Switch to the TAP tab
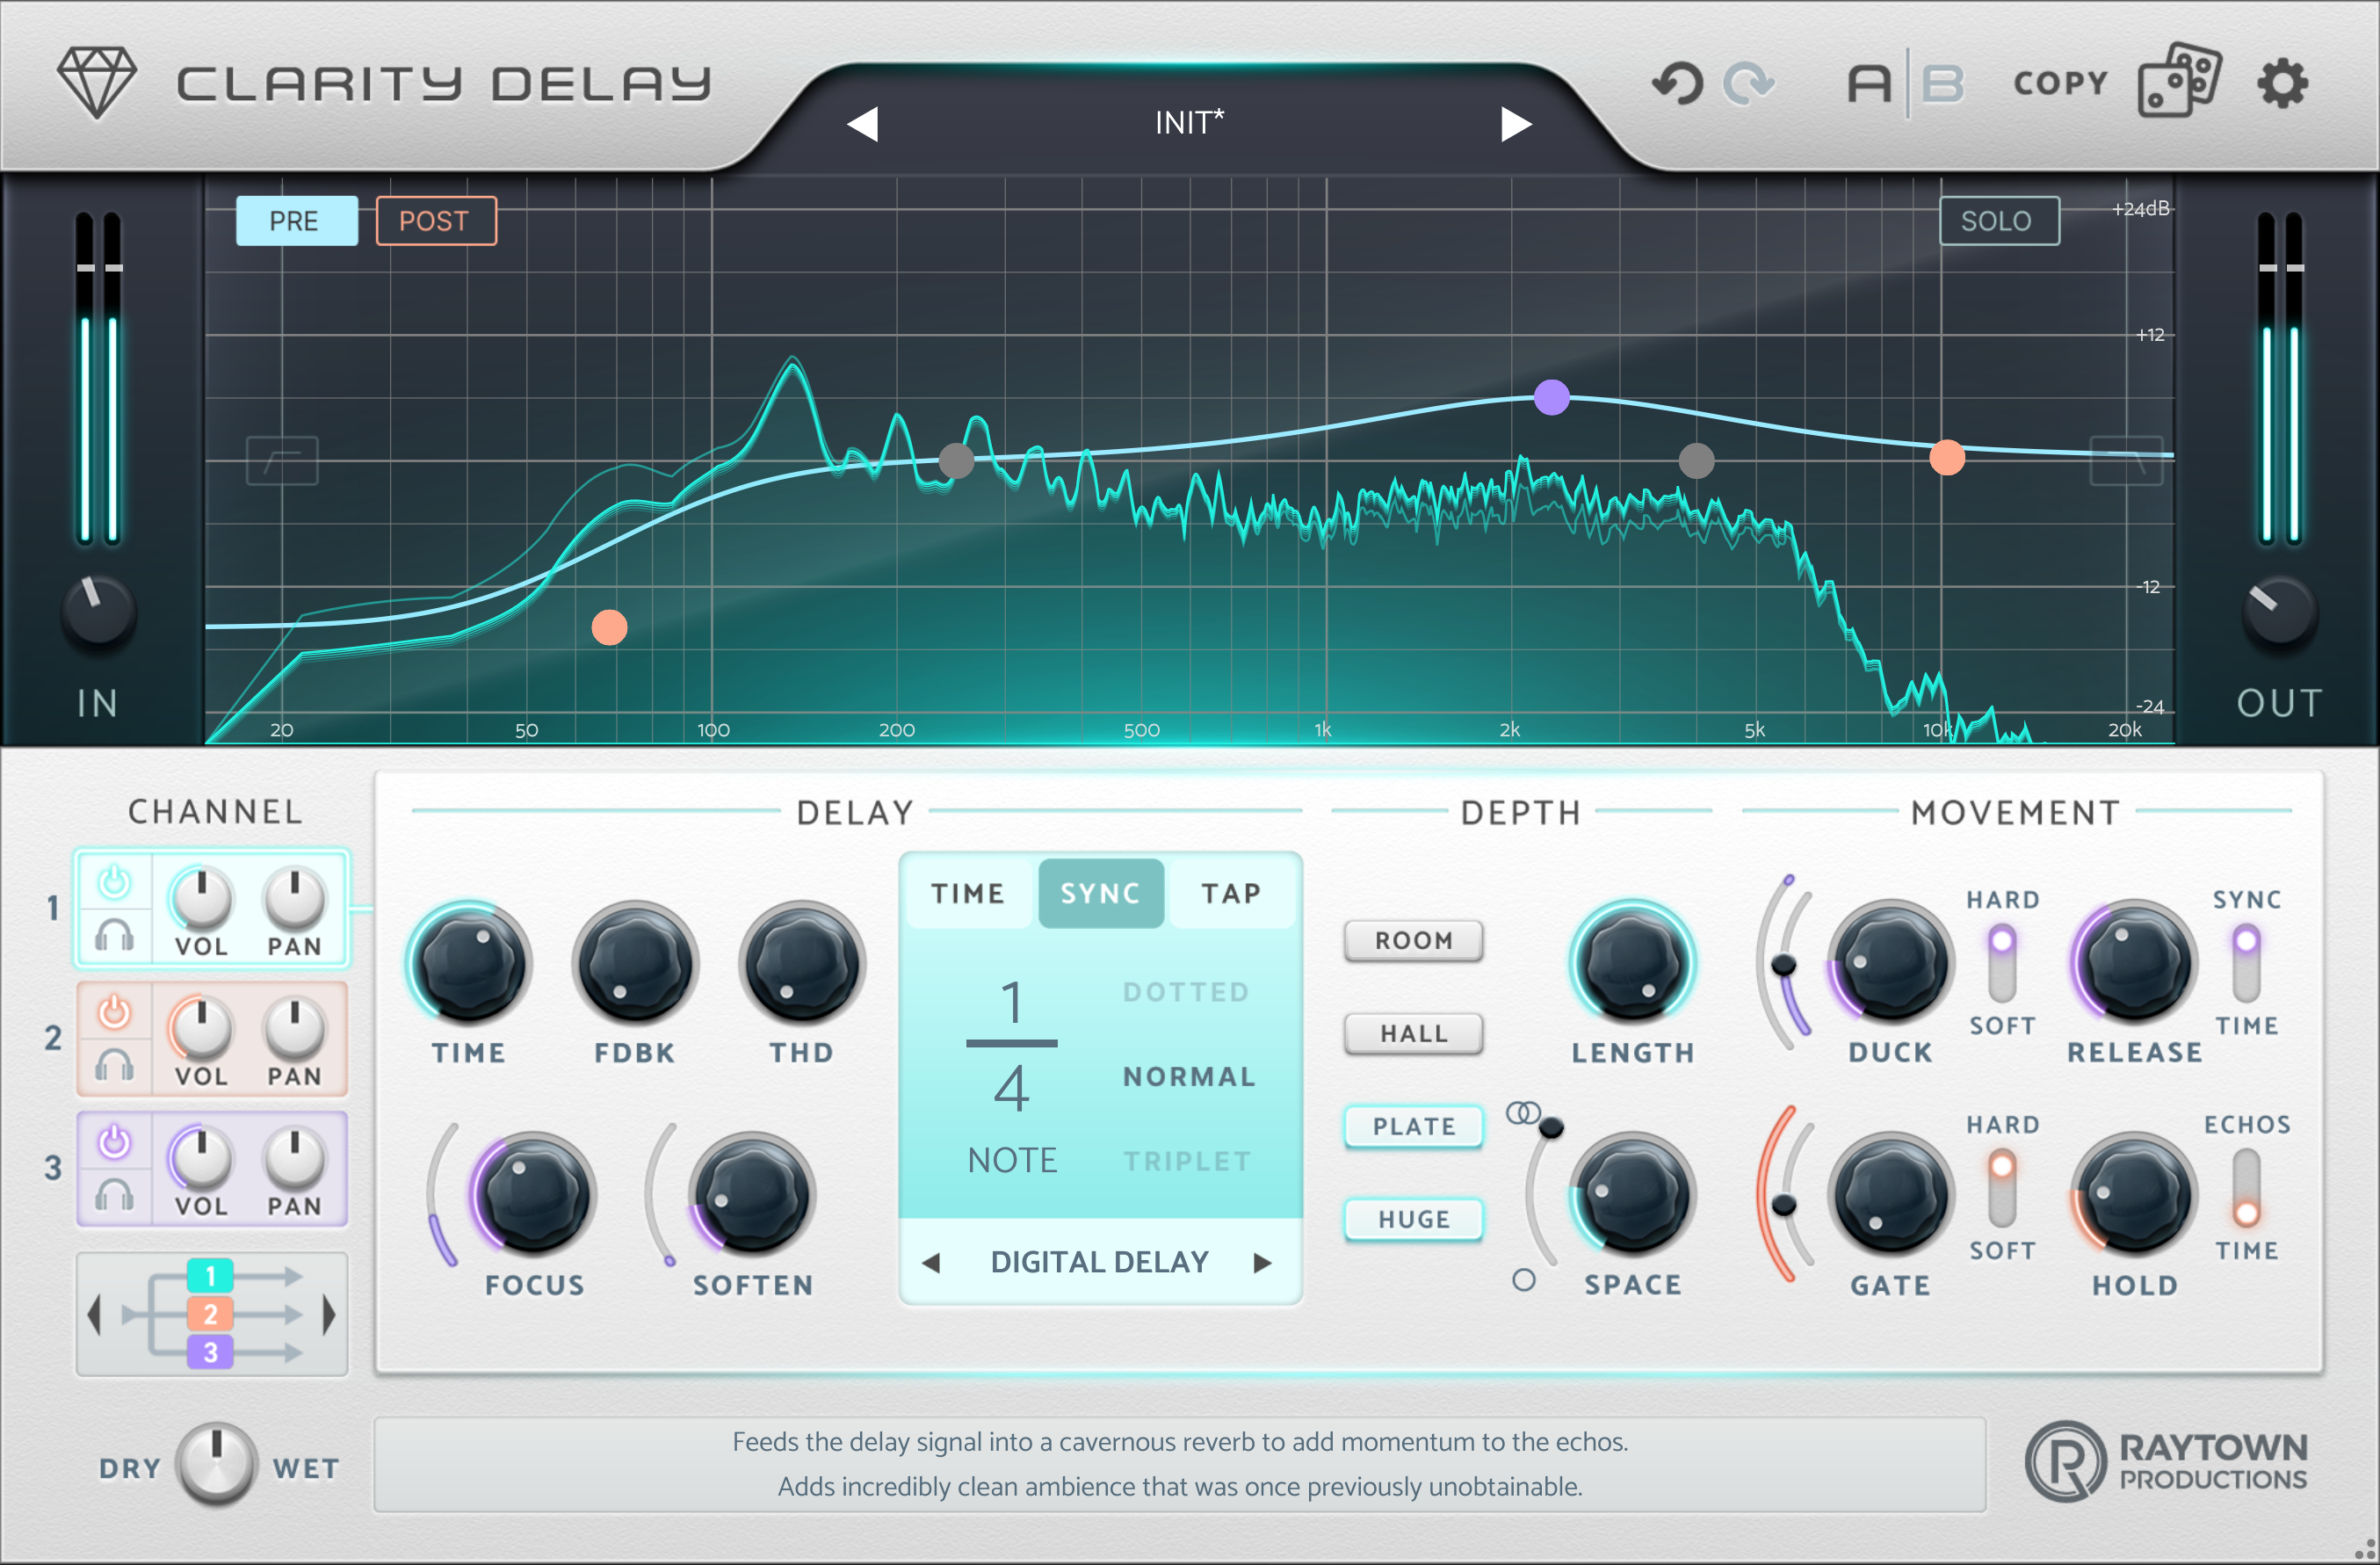The image size is (2380, 1565). [1233, 893]
